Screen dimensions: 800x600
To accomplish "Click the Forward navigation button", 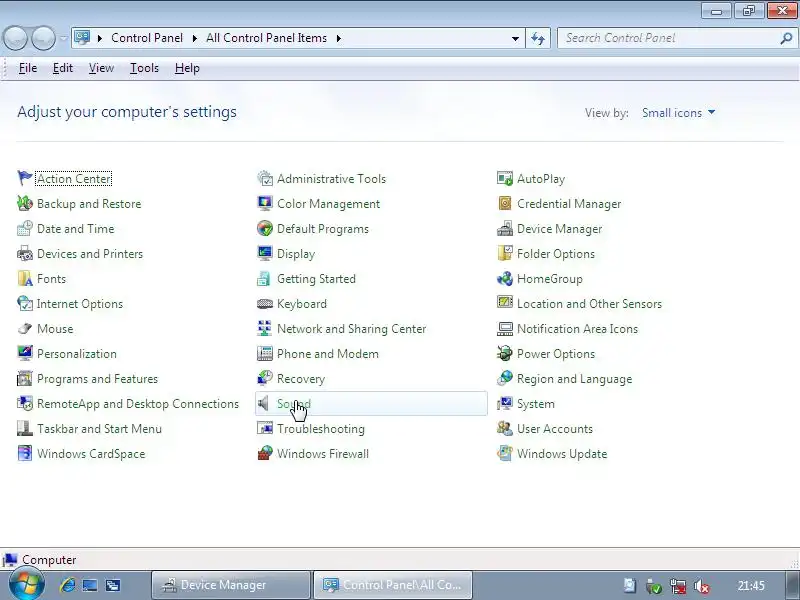I will click(43, 38).
